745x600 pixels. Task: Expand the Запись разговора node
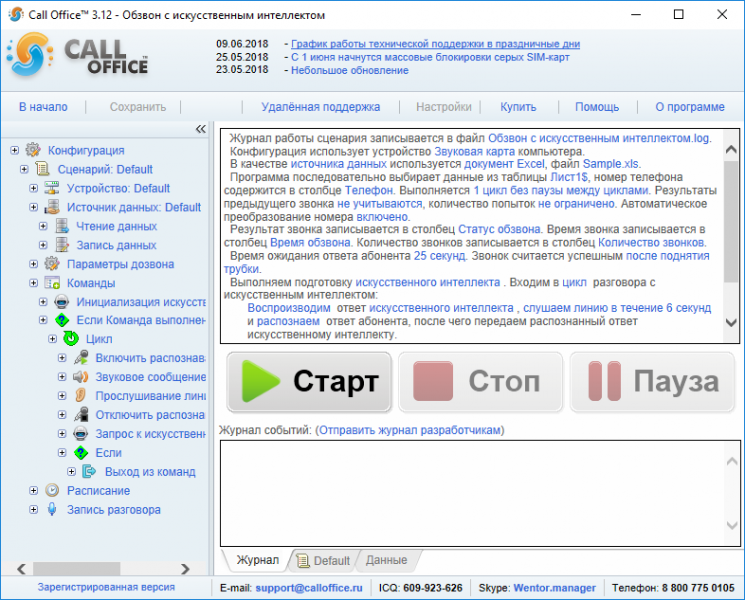click(x=34, y=509)
